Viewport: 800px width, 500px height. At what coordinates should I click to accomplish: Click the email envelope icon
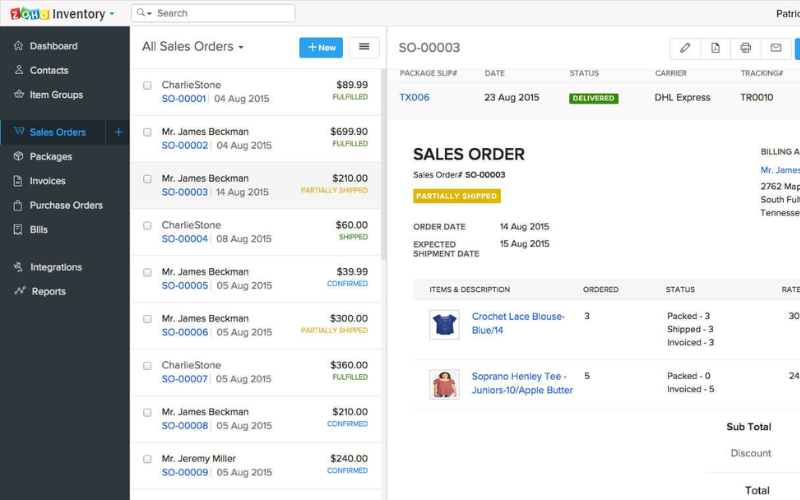(776, 48)
